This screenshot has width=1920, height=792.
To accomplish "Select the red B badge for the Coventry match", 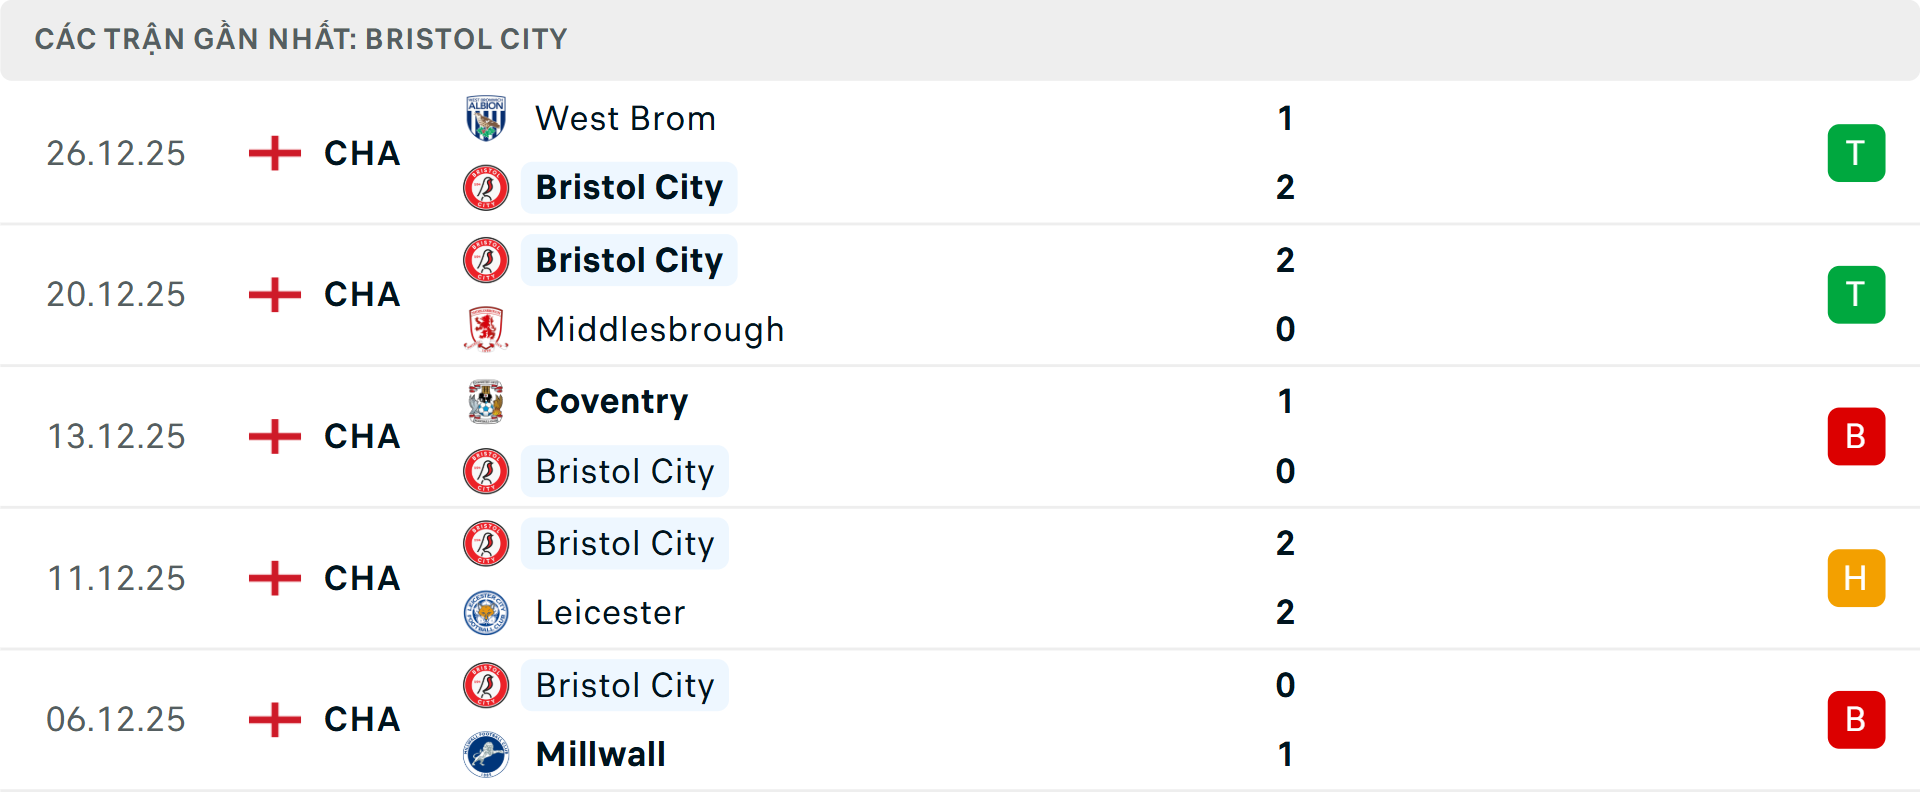I will click(x=1856, y=436).
